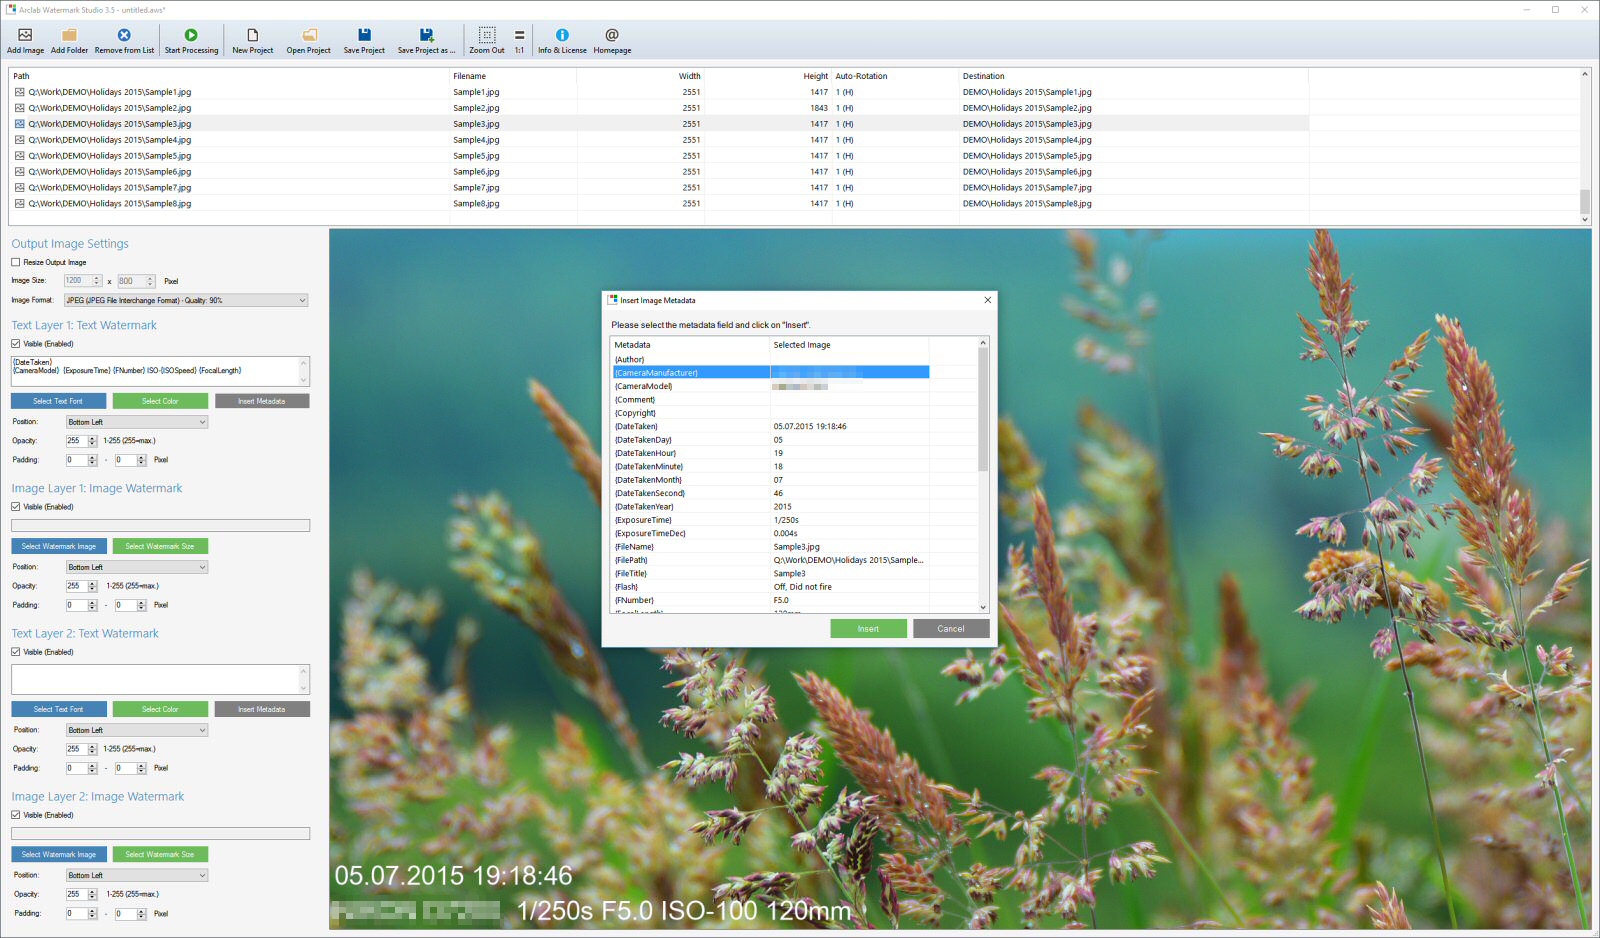Viewport: 1600px width, 938px height.
Task: Toggle Visible checkbox for Image Layer 2
Action: (16, 815)
